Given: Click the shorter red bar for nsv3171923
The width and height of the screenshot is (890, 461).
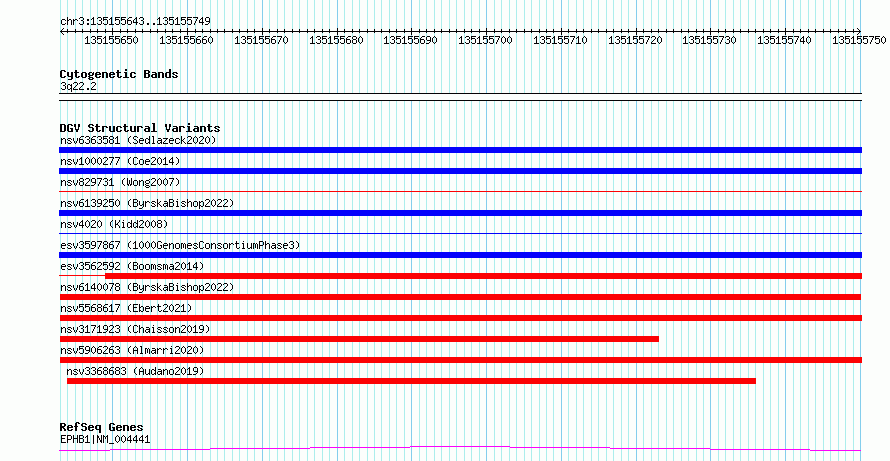Looking at the screenshot, I should [359, 339].
